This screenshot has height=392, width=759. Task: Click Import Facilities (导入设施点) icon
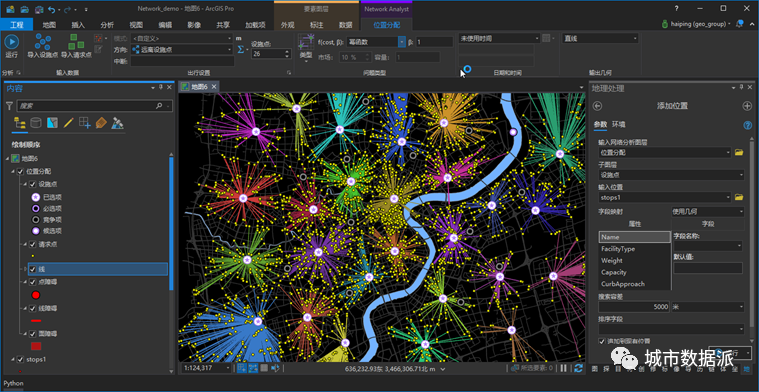[43, 42]
